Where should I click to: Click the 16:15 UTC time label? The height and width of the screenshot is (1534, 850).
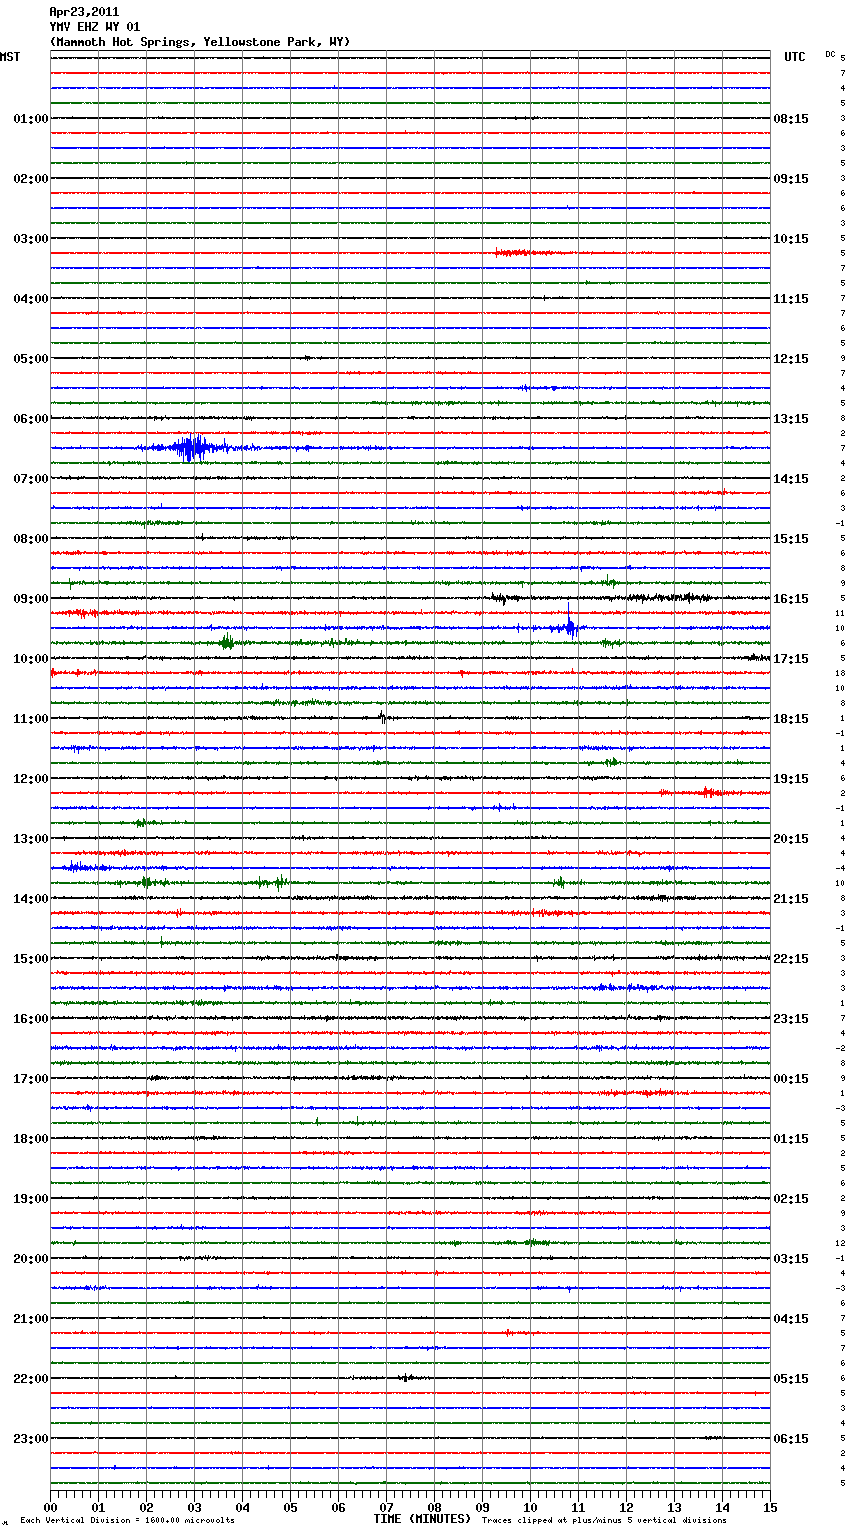(x=791, y=599)
